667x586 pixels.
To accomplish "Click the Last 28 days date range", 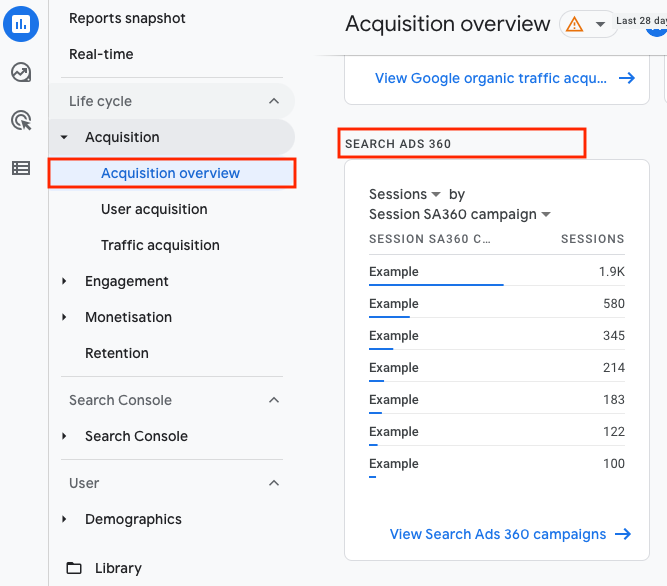I will (641, 20).
